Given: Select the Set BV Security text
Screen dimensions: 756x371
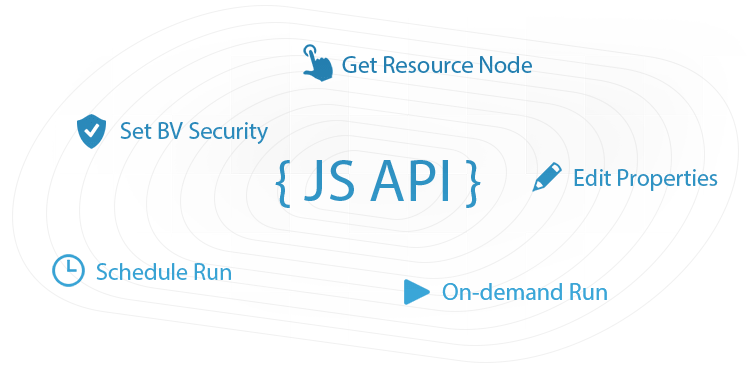Looking at the screenshot, I should [x=194, y=131].
